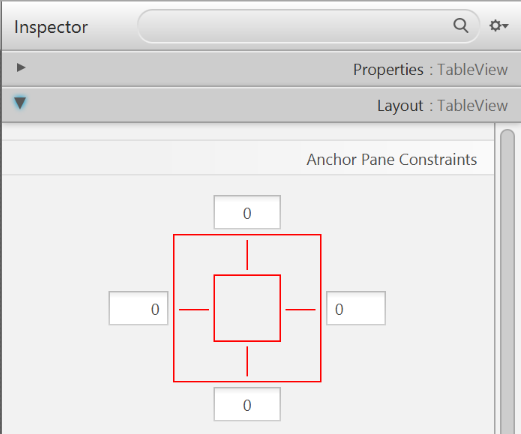Expand the Properties : TableView section
The height and width of the screenshot is (434, 521).
21,68
